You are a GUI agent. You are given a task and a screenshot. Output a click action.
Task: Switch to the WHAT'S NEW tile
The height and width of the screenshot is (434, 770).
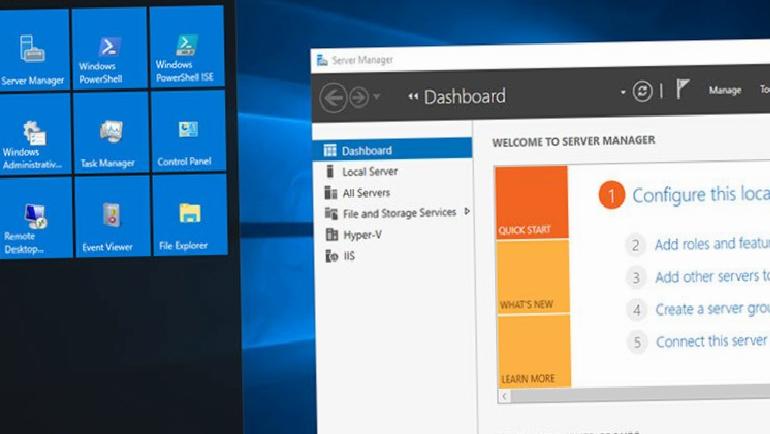533,276
